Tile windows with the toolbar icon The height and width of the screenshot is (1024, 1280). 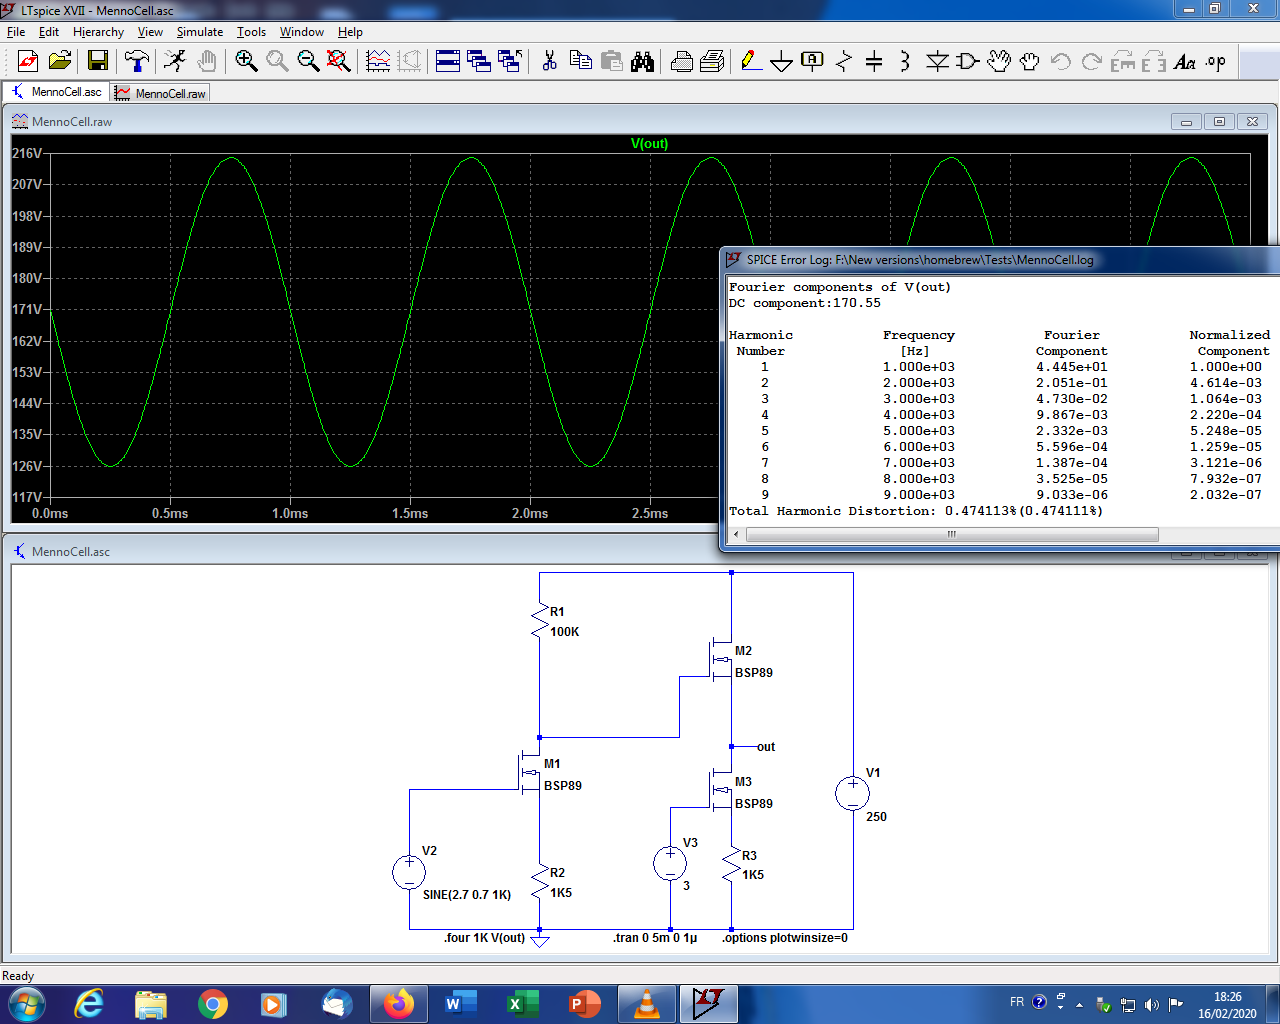pos(448,62)
